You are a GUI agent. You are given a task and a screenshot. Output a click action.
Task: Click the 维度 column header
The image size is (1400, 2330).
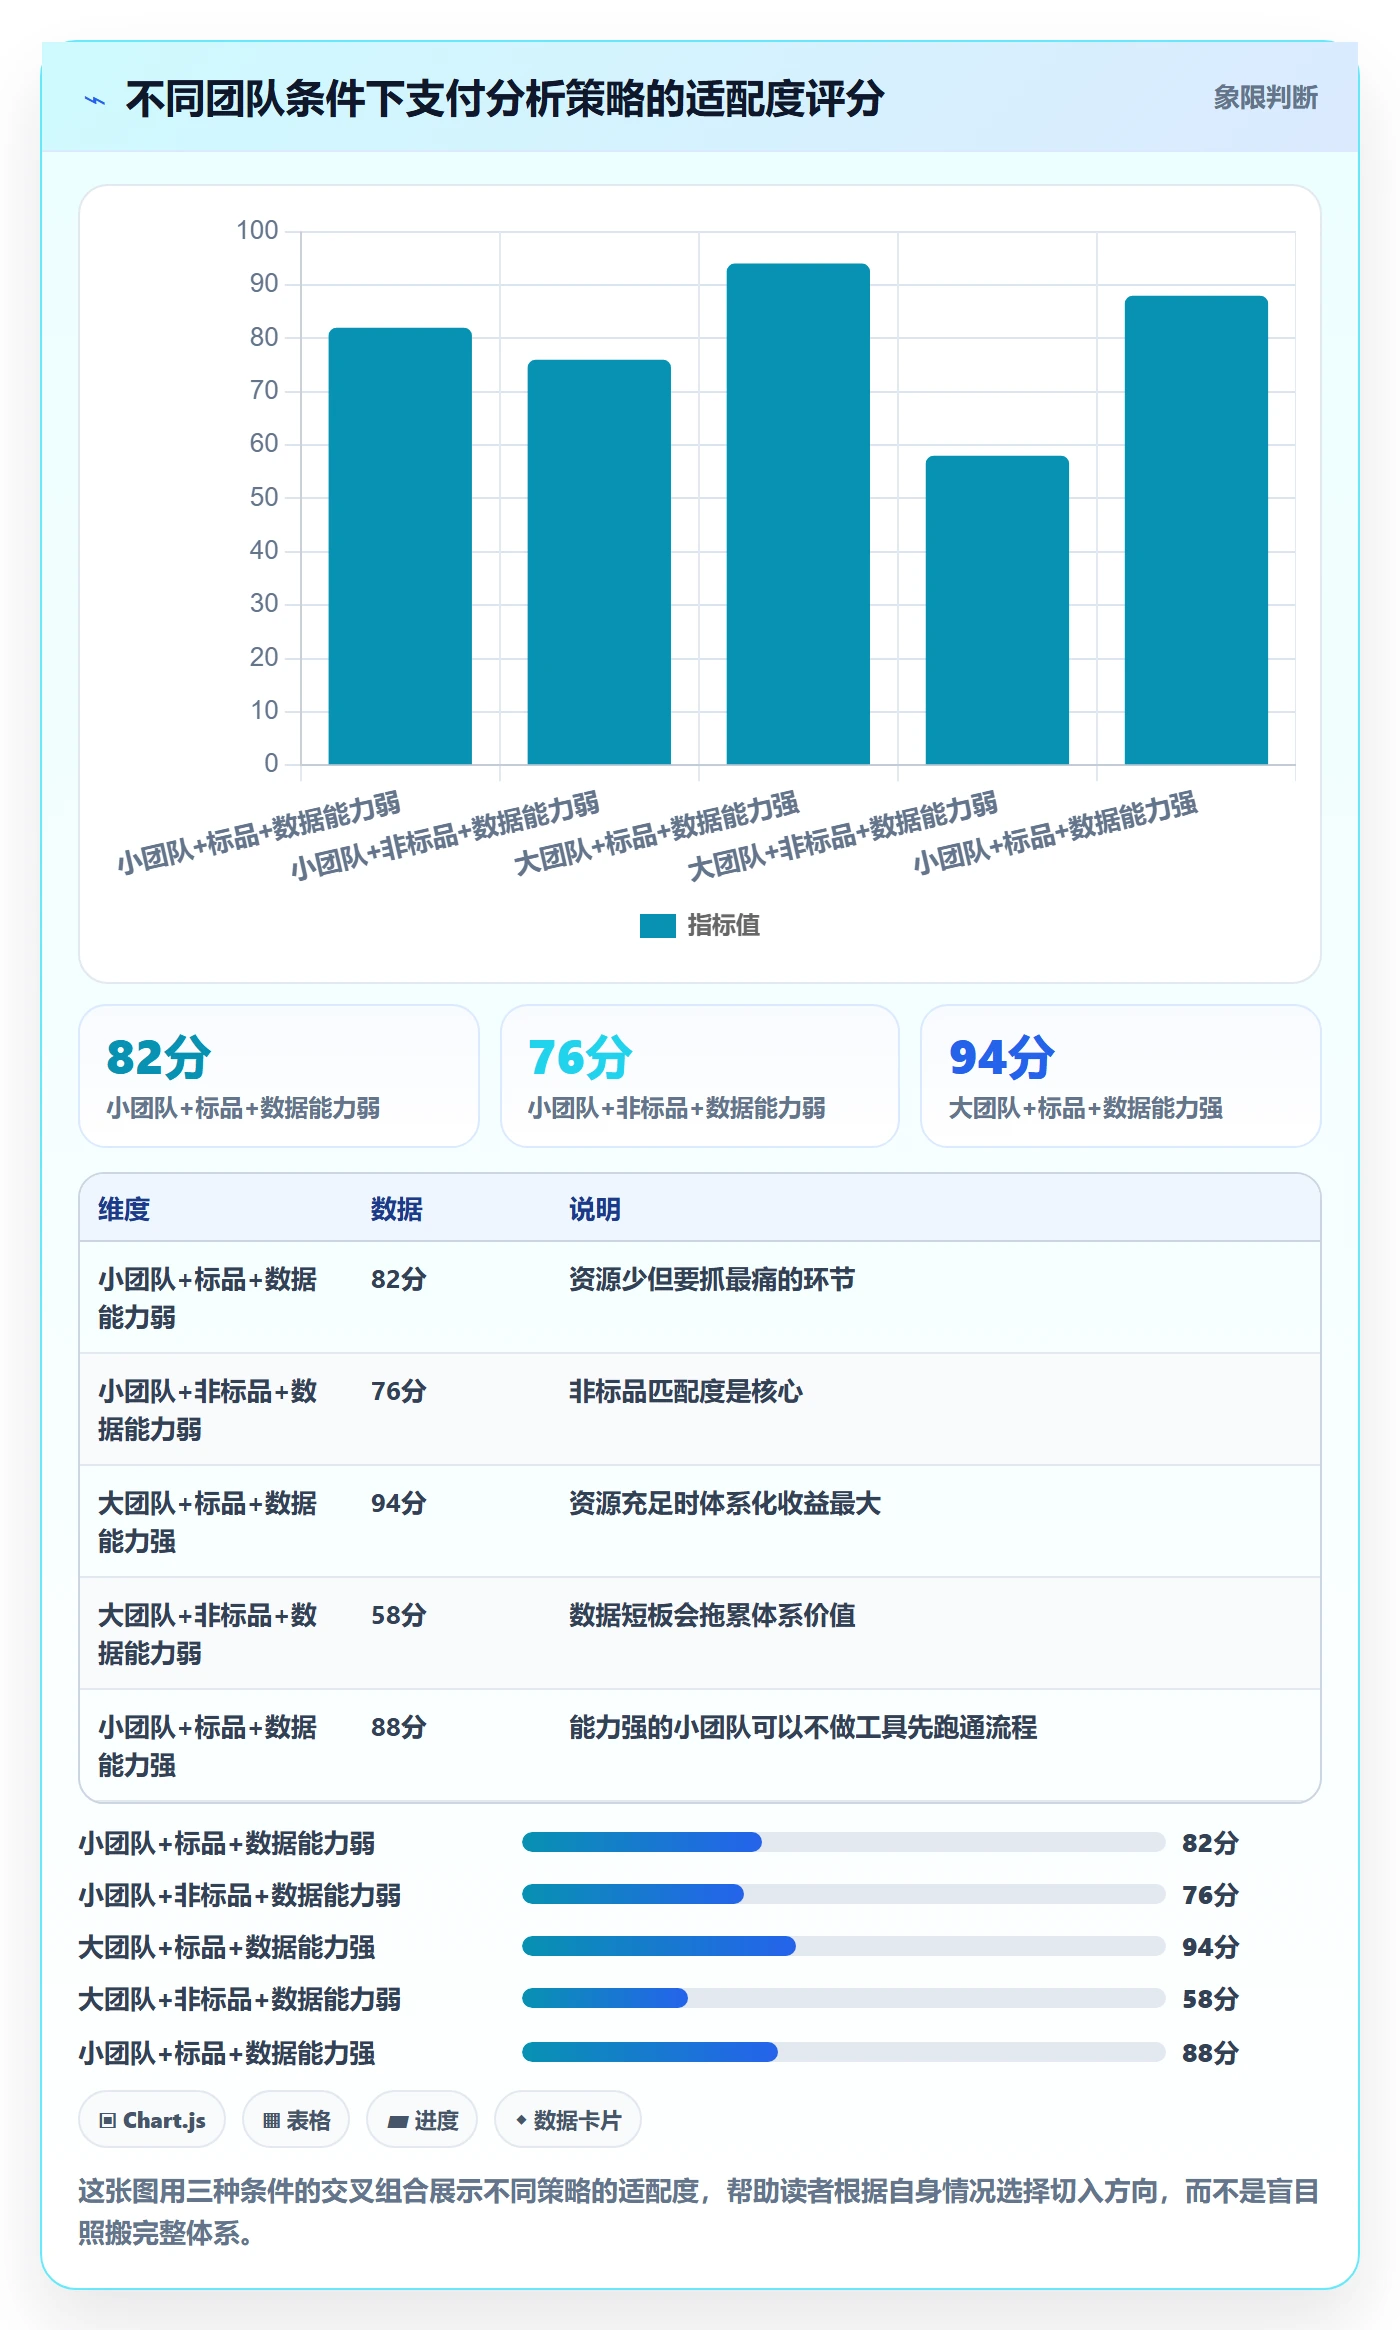(124, 1209)
